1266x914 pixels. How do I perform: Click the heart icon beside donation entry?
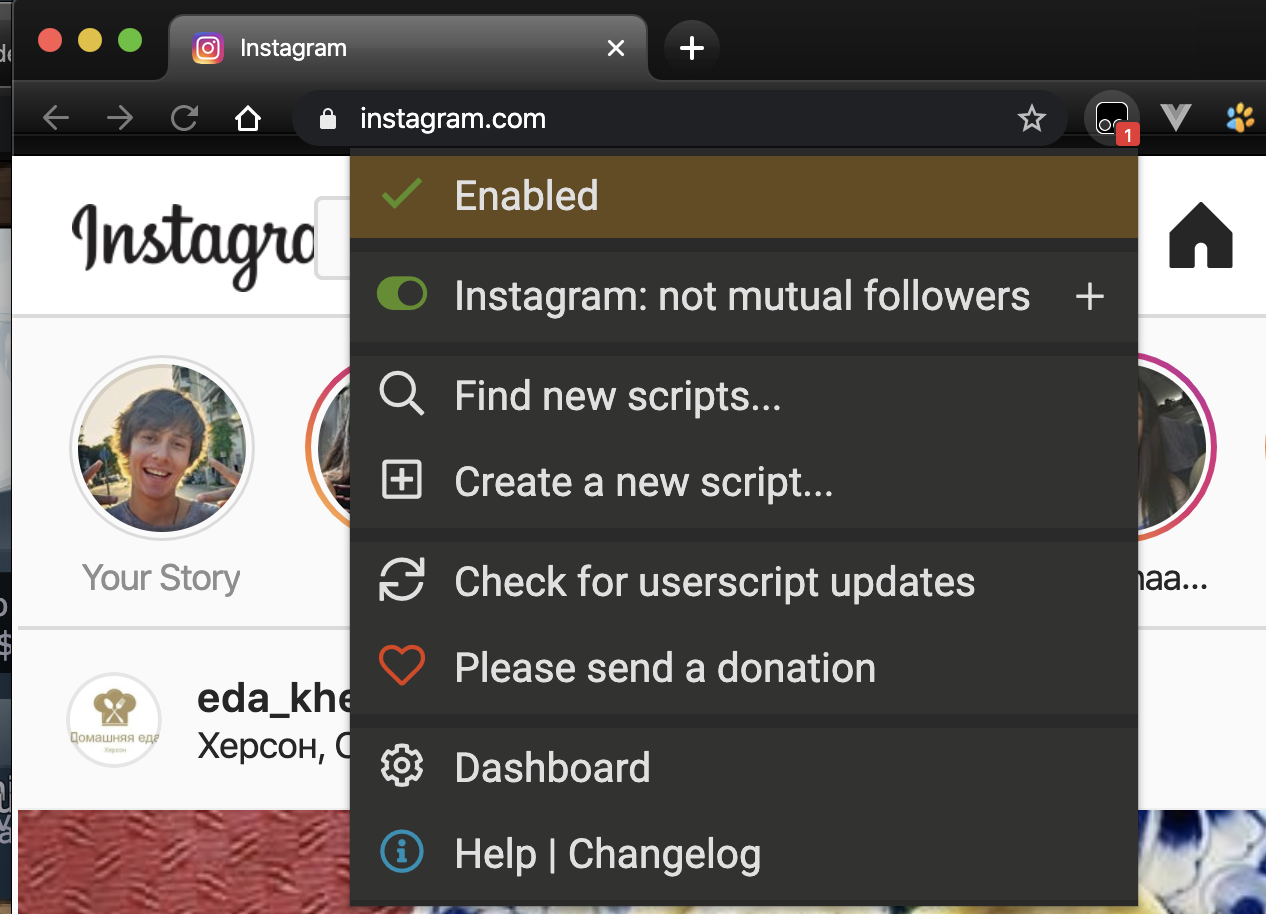pyautogui.click(x=402, y=666)
